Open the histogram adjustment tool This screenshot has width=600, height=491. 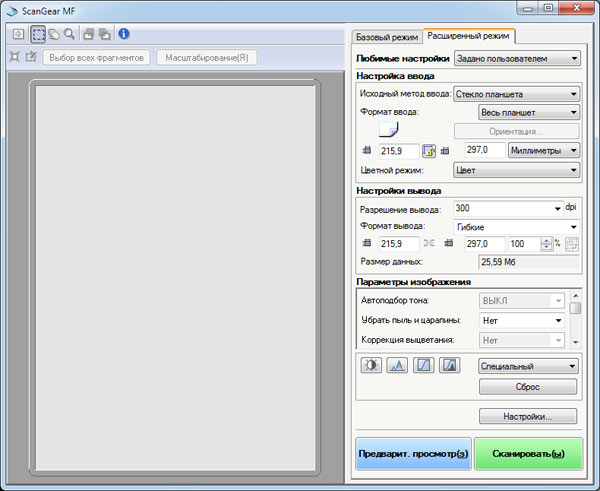coord(397,365)
